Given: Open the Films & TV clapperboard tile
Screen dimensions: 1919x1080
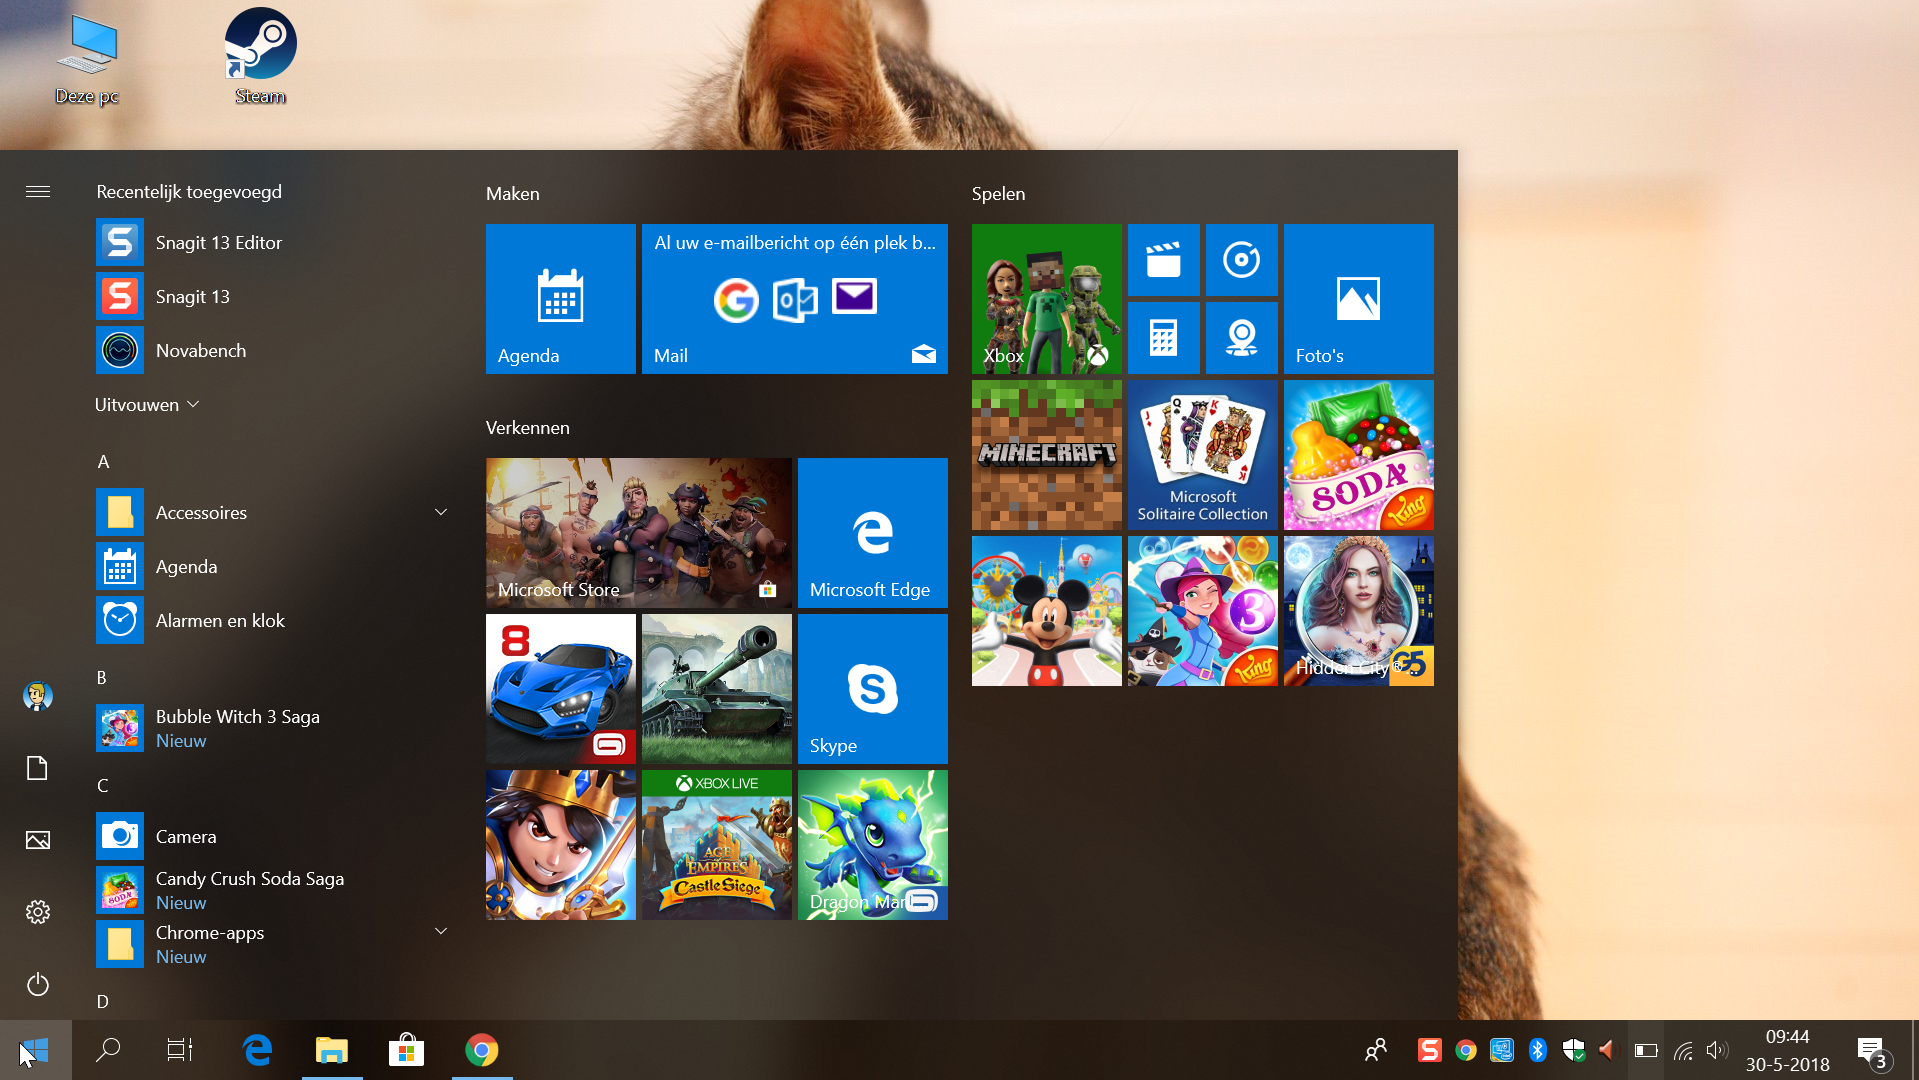Looking at the screenshot, I should [1163, 260].
